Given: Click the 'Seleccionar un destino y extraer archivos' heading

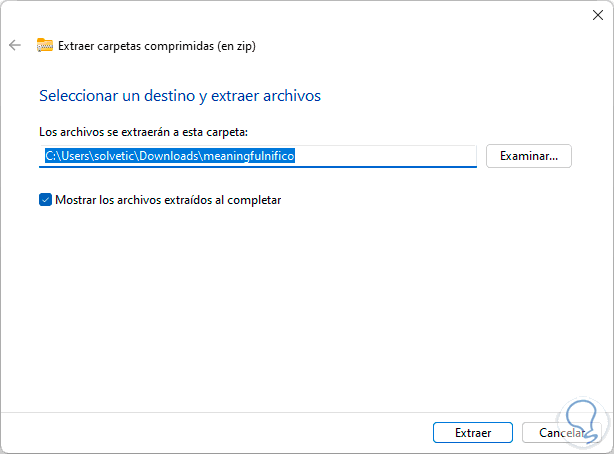Looking at the screenshot, I should click(179, 96).
